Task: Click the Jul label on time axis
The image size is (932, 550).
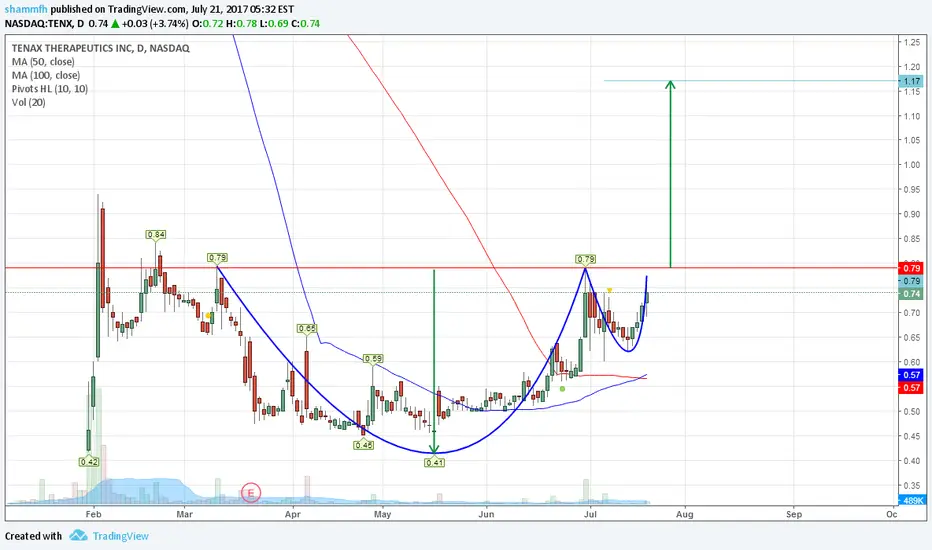Action: [590, 514]
